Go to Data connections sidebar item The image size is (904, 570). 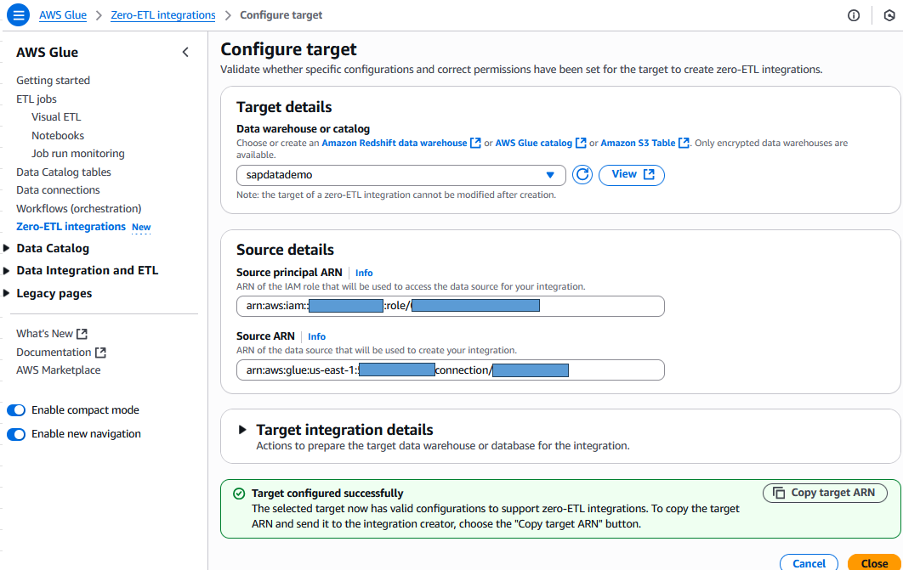click(58, 190)
